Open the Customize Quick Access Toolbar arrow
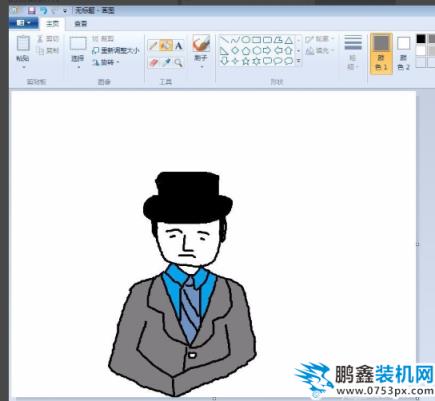 (65, 11)
